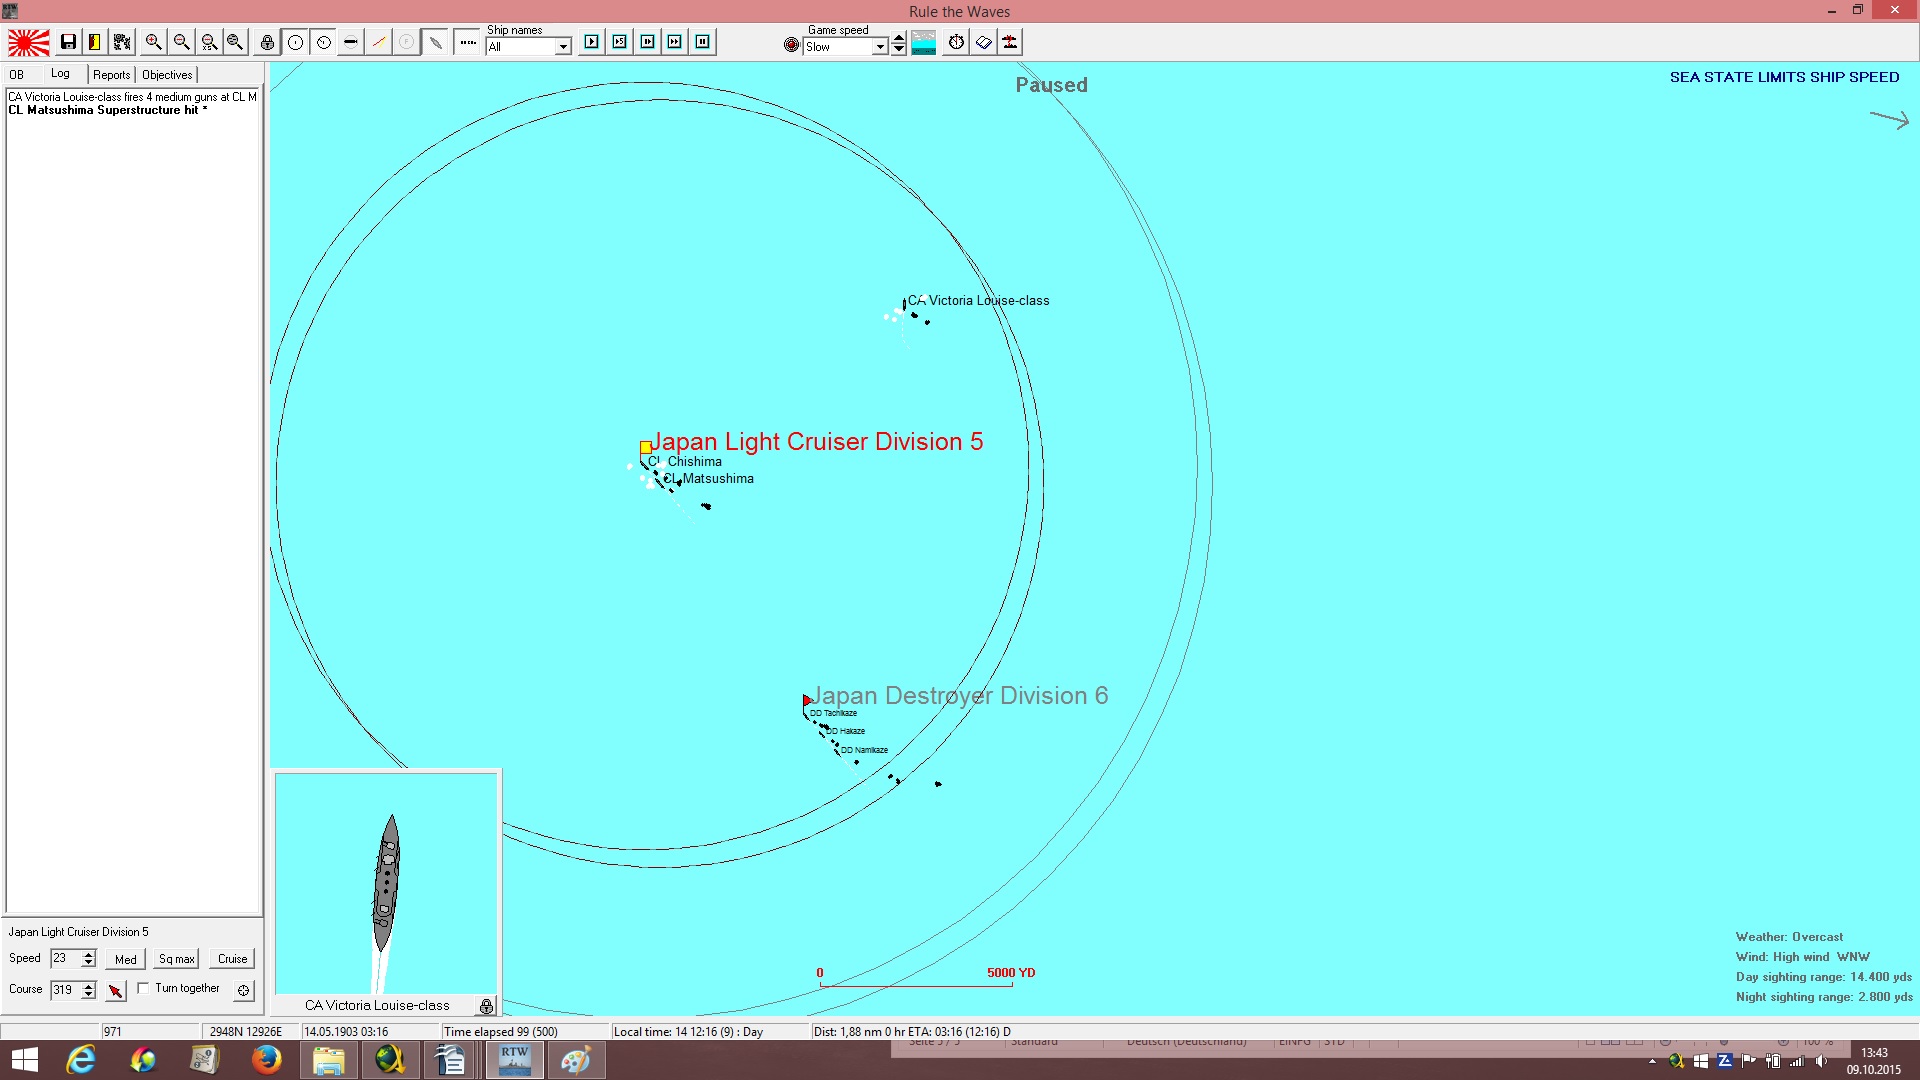Toggle the lock icon in the toolbar
Viewport: 1920px width, 1080px height.
pyautogui.click(x=267, y=42)
